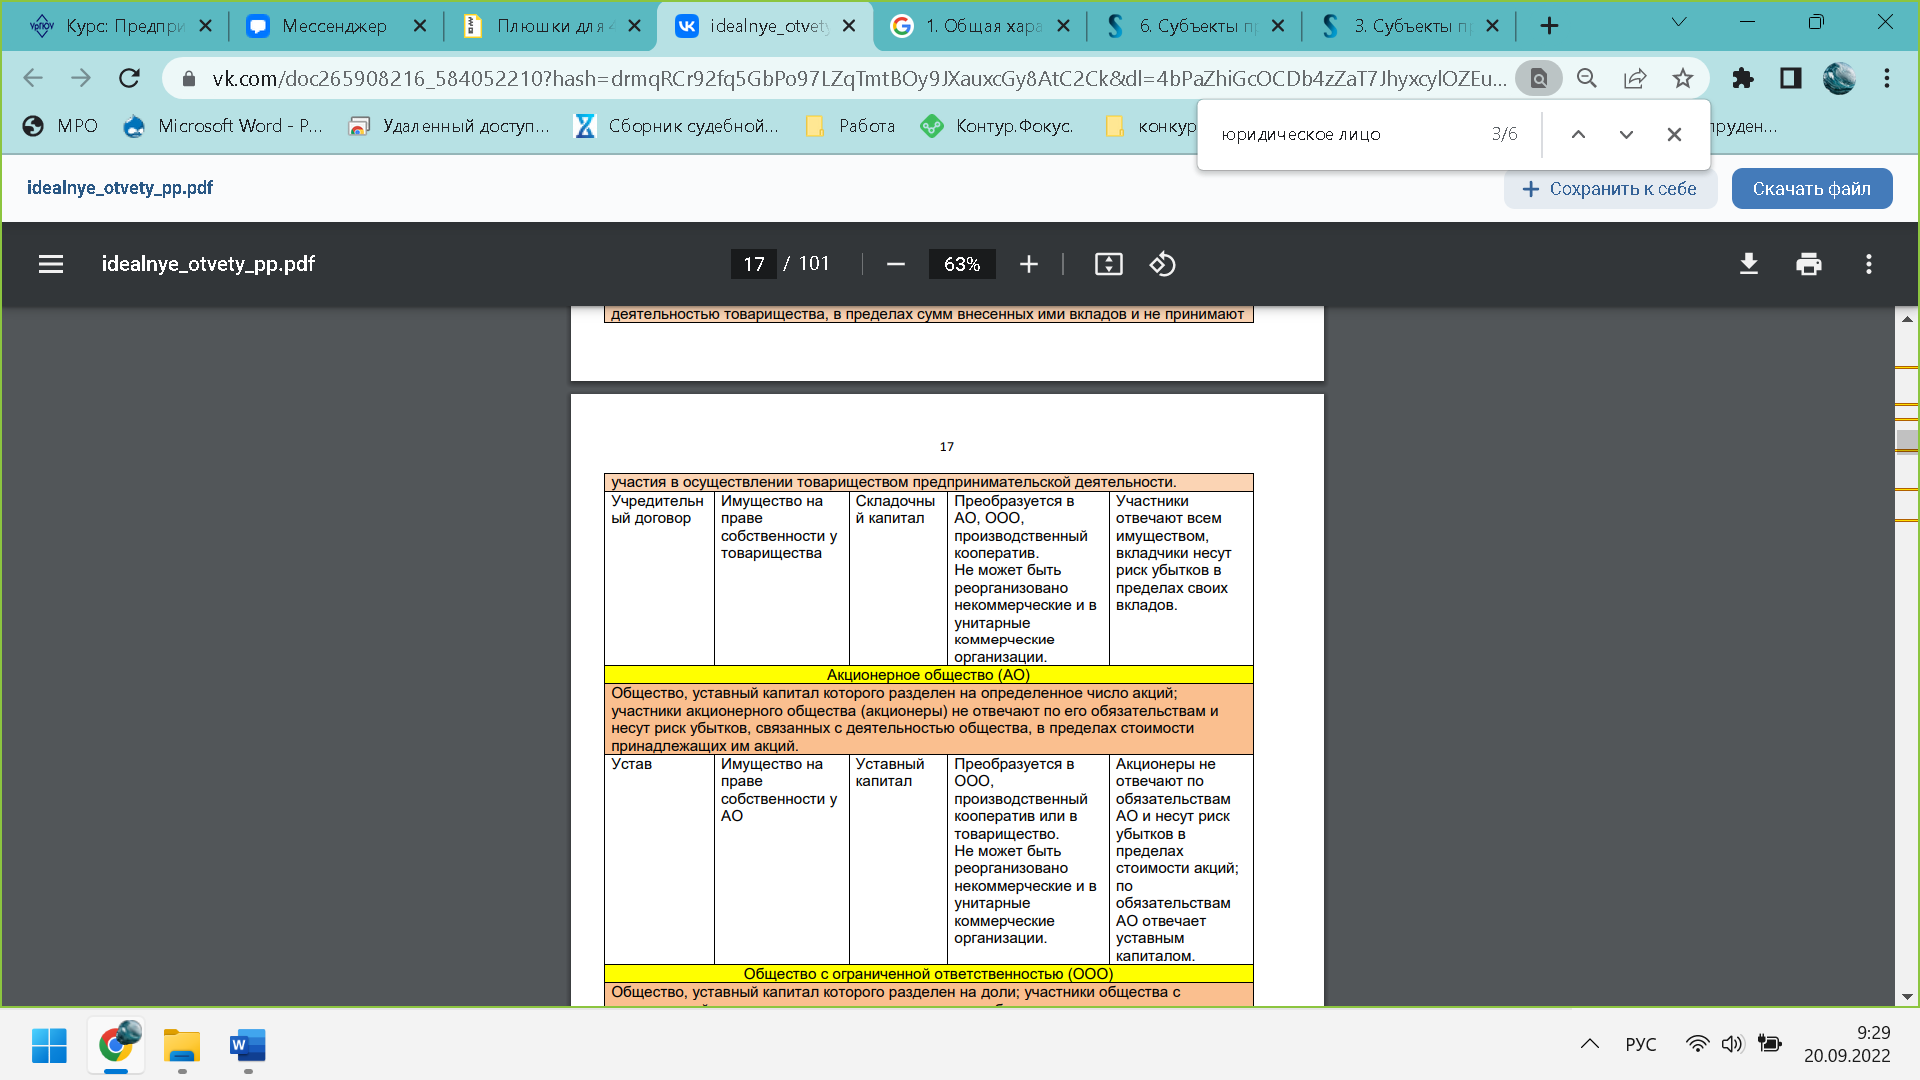
Task: Click the address bar URL
Action: tap(858, 78)
